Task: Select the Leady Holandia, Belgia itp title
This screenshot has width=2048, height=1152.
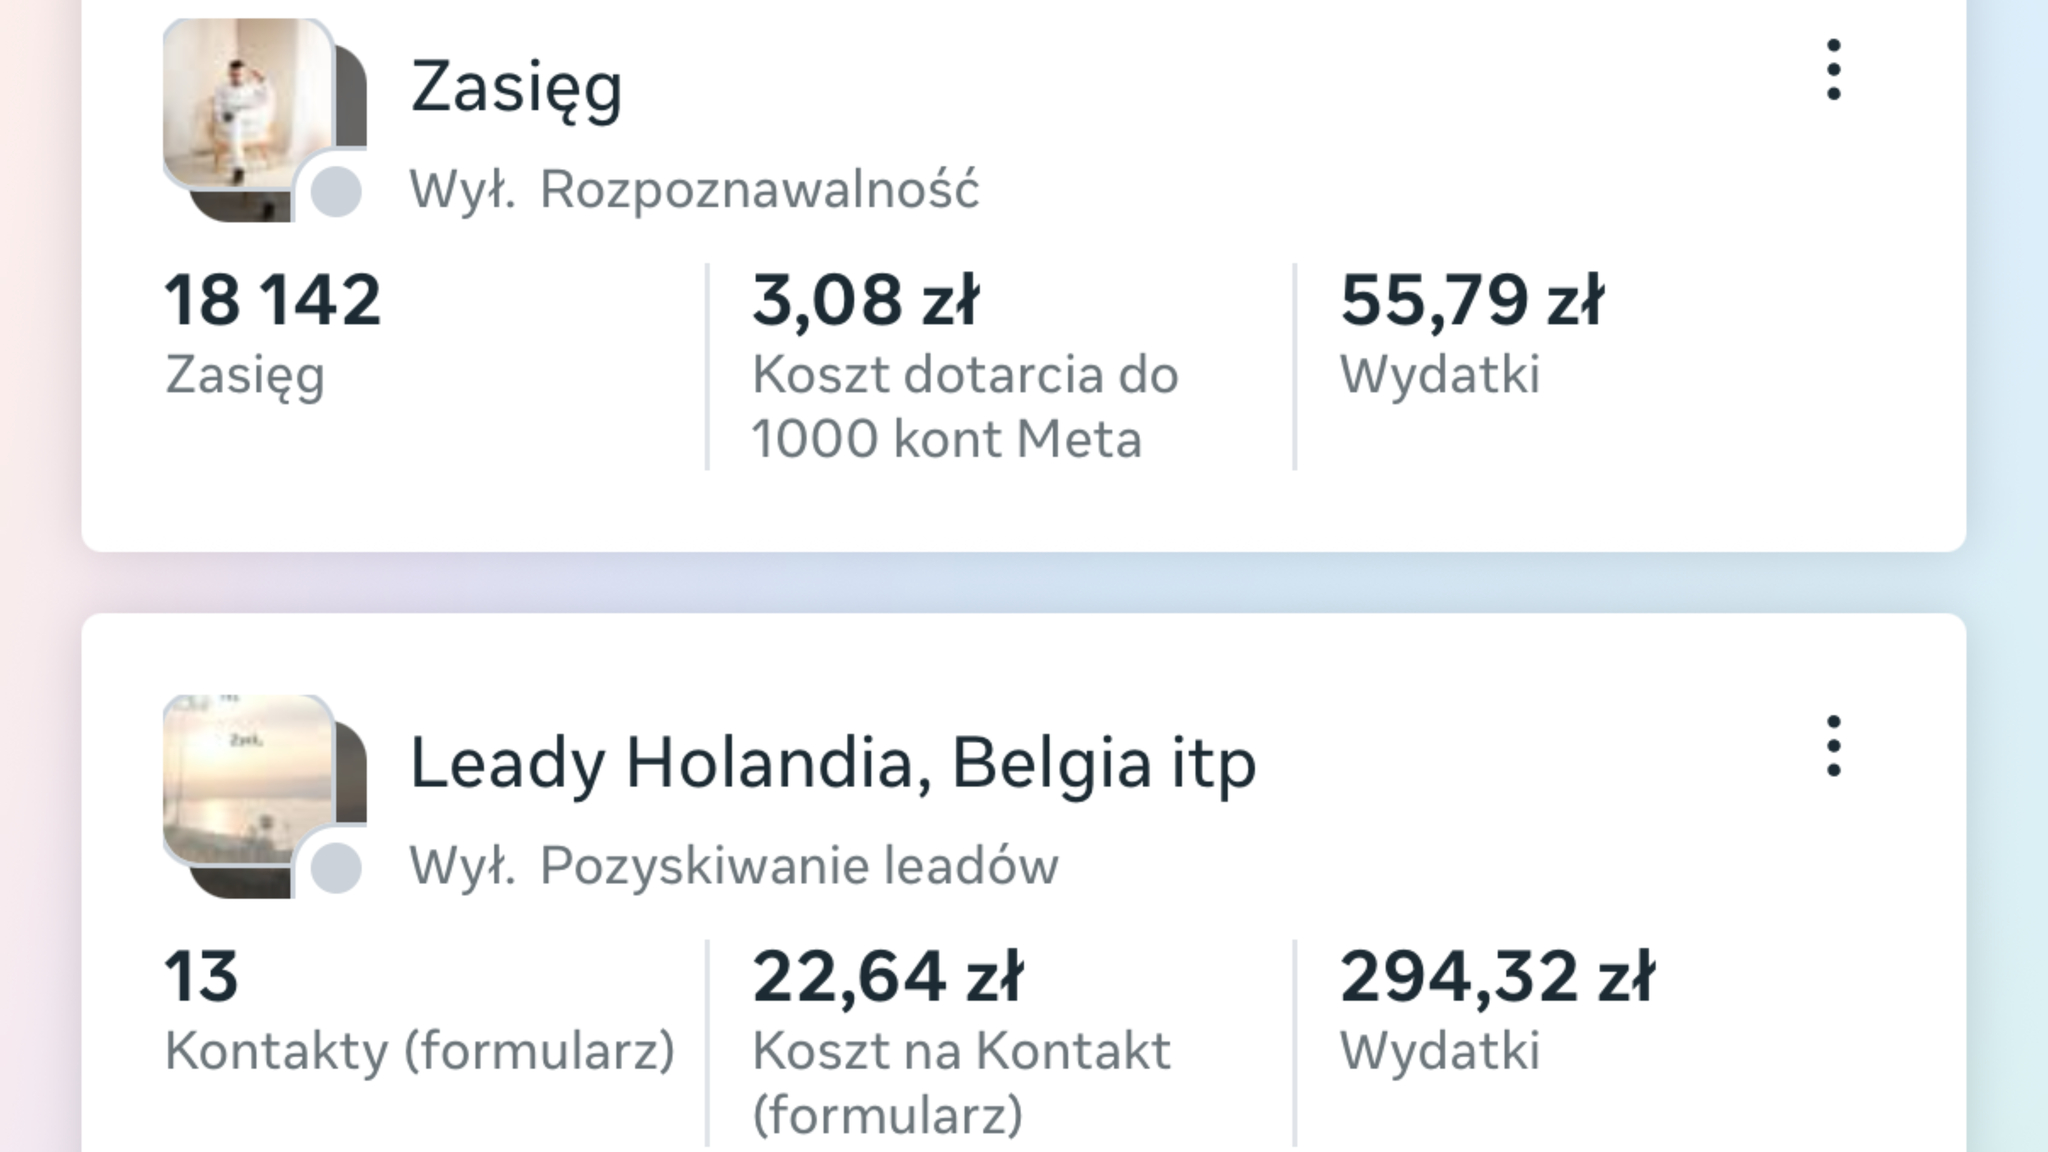Action: [x=833, y=763]
